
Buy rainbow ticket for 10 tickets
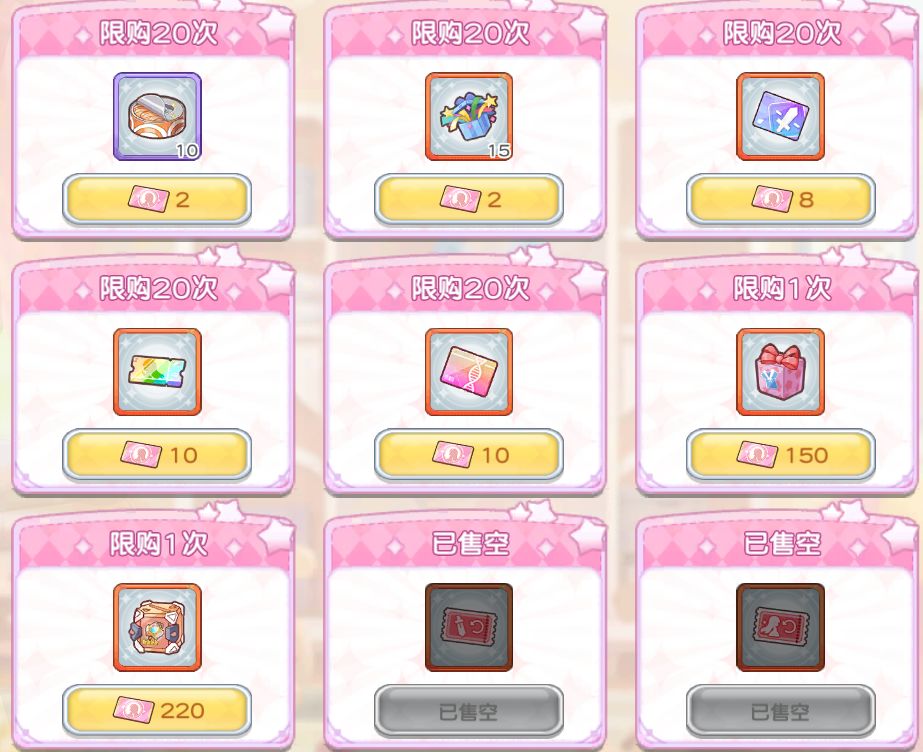coord(157,455)
